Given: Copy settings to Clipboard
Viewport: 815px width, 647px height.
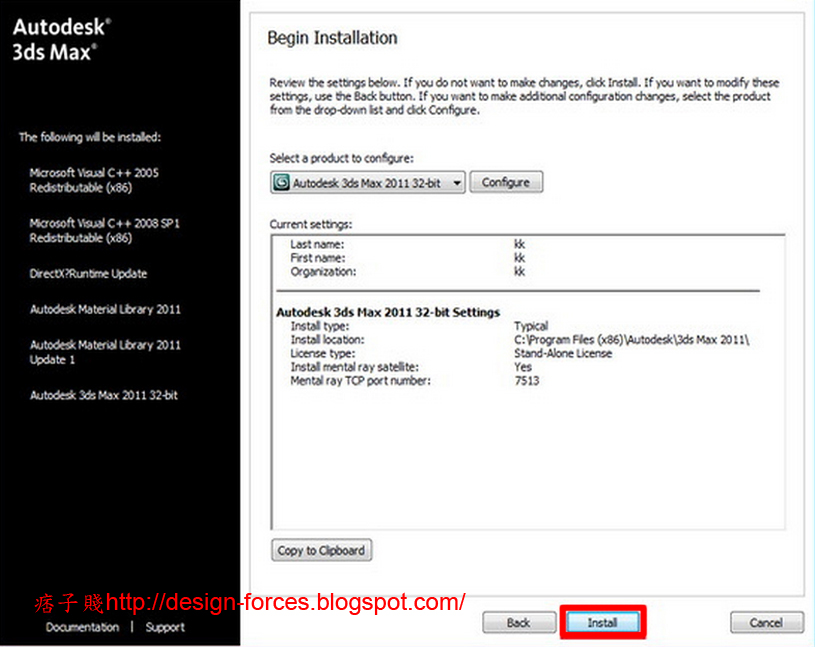Looking at the screenshot, I should 321,550.
